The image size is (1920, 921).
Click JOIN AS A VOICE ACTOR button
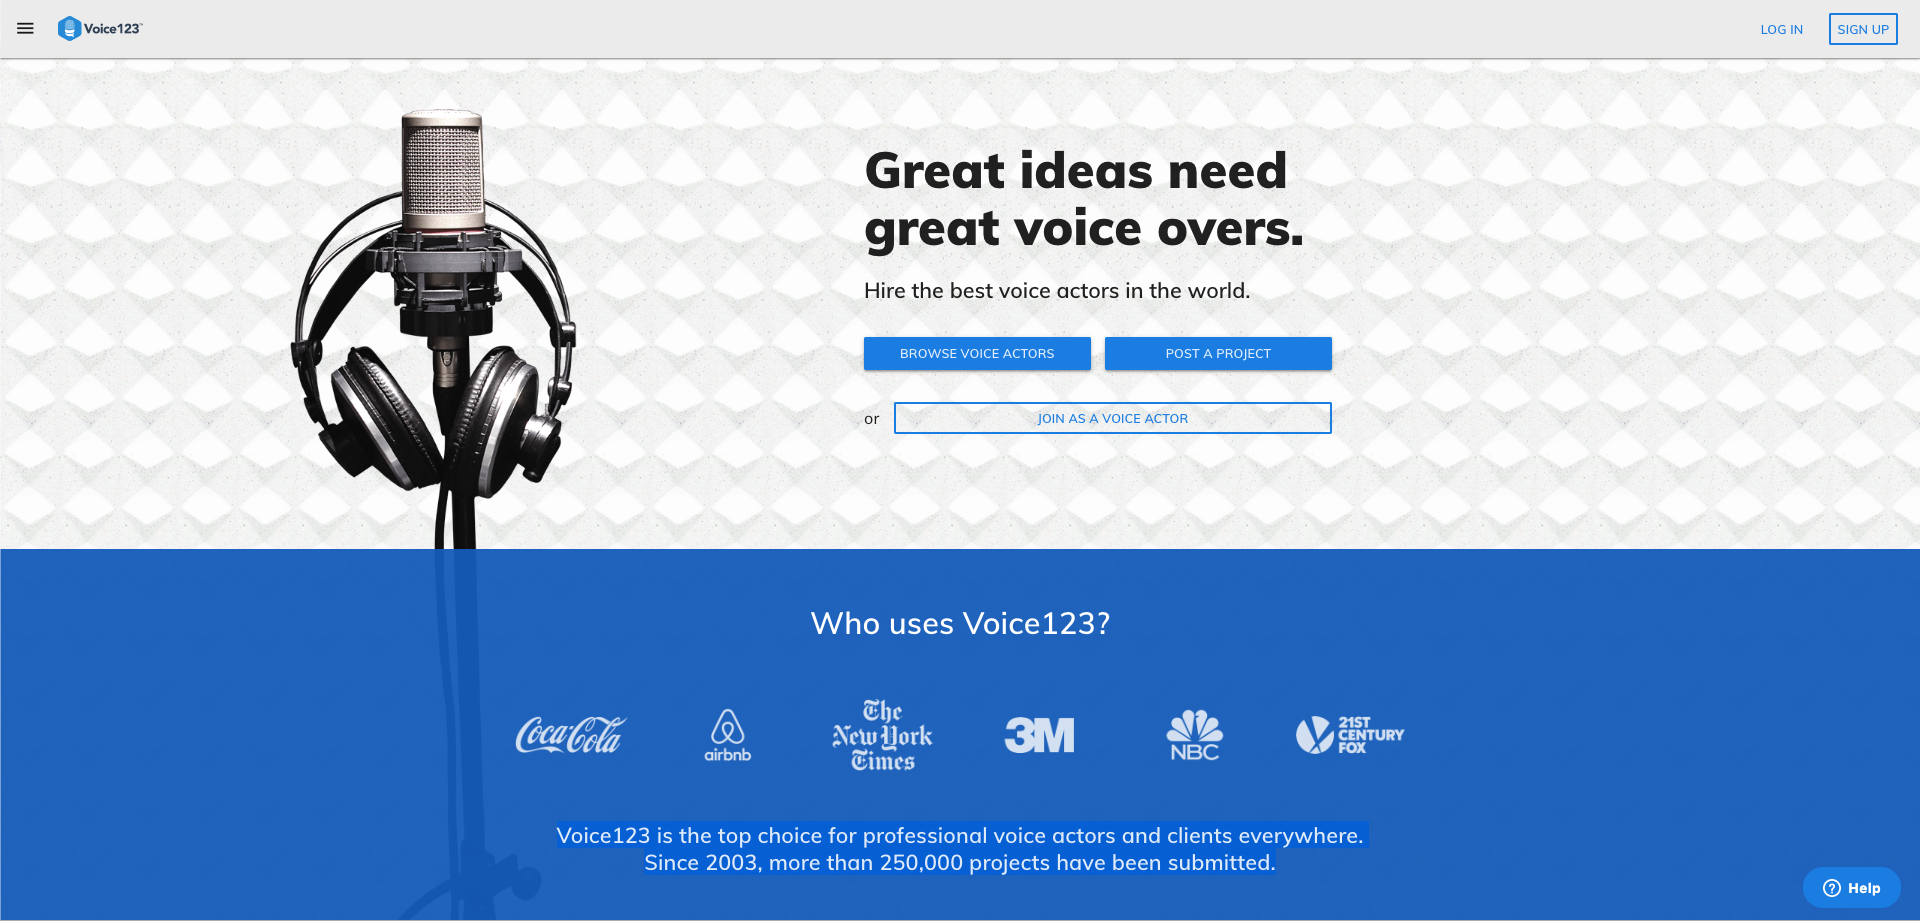point(1113,418)
